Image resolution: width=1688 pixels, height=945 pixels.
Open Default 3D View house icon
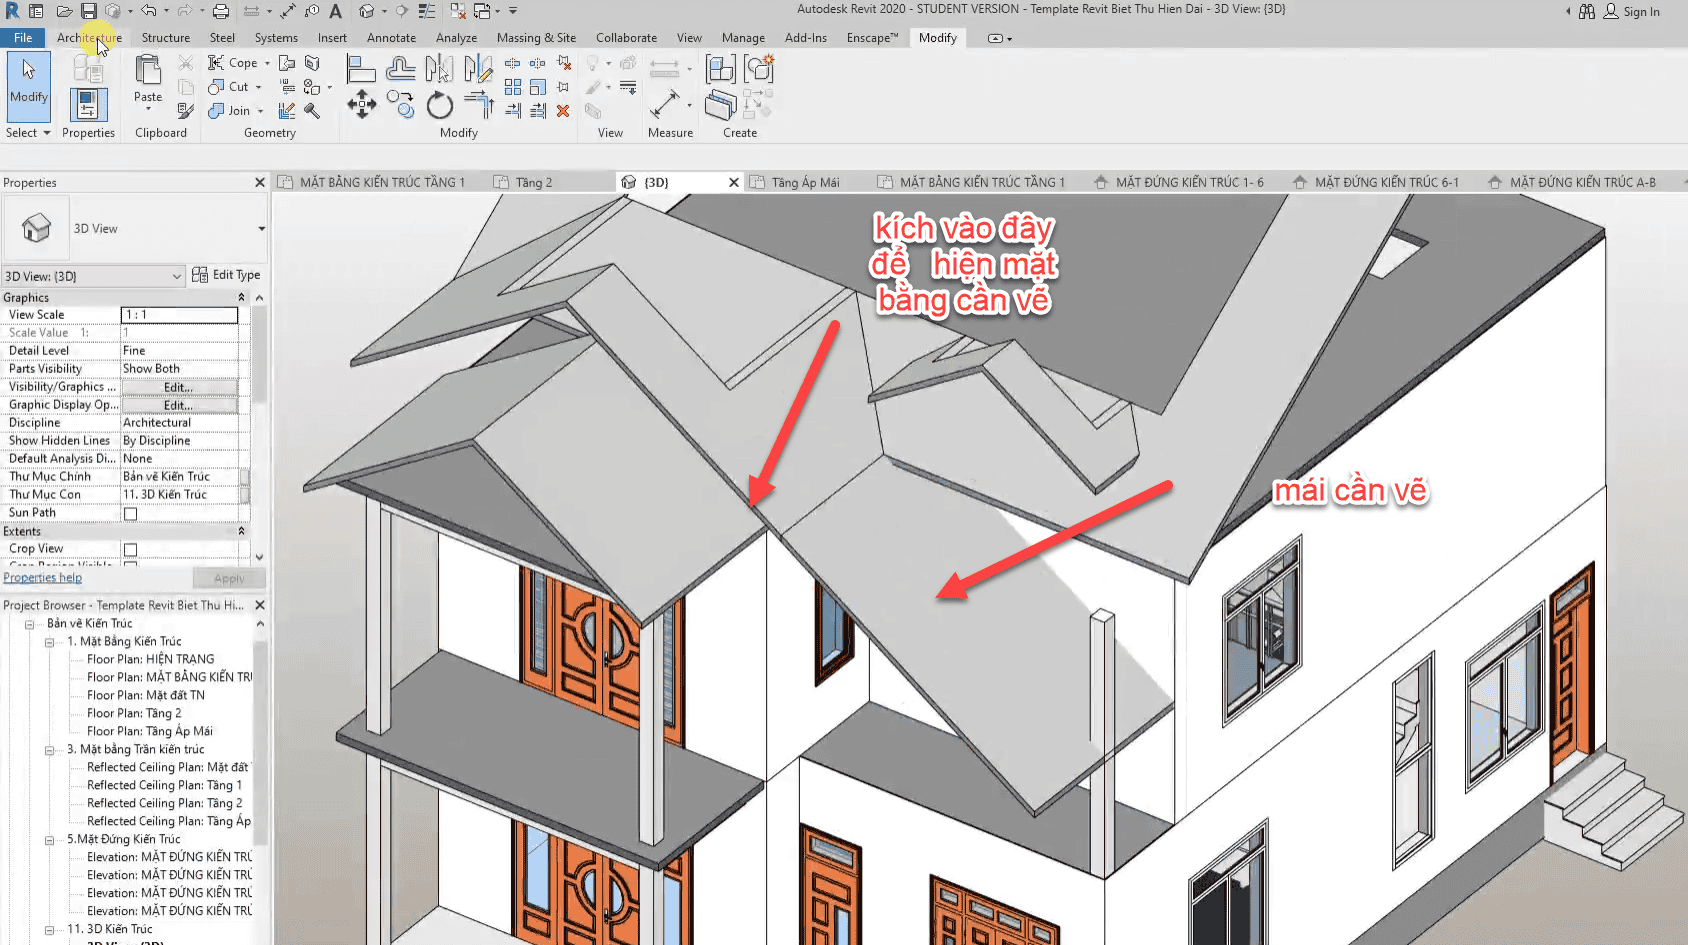point(367,11)
